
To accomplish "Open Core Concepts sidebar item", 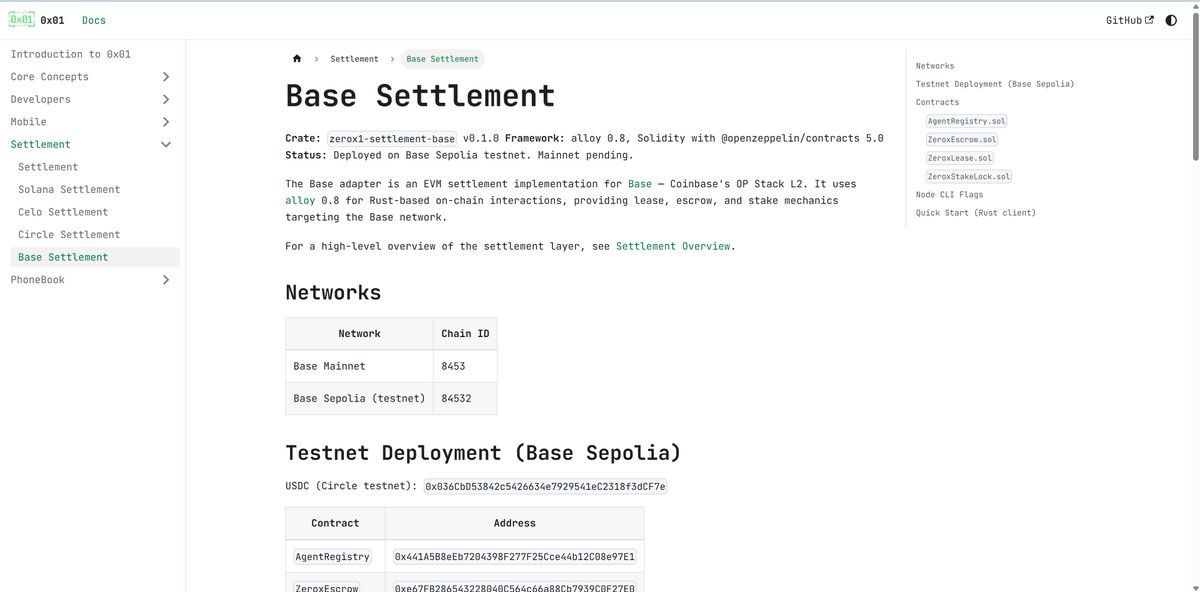I will click(49, 77).
